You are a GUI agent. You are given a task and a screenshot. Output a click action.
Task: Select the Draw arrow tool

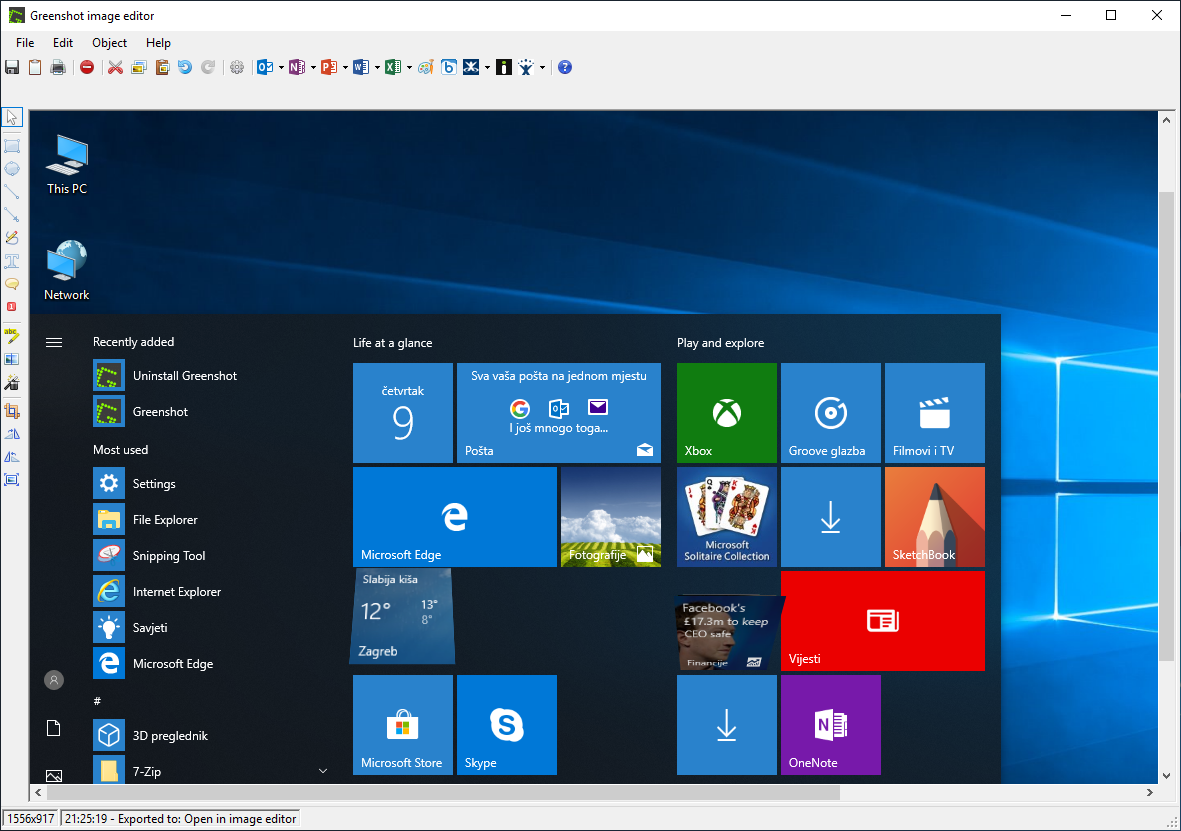[12, 215]
